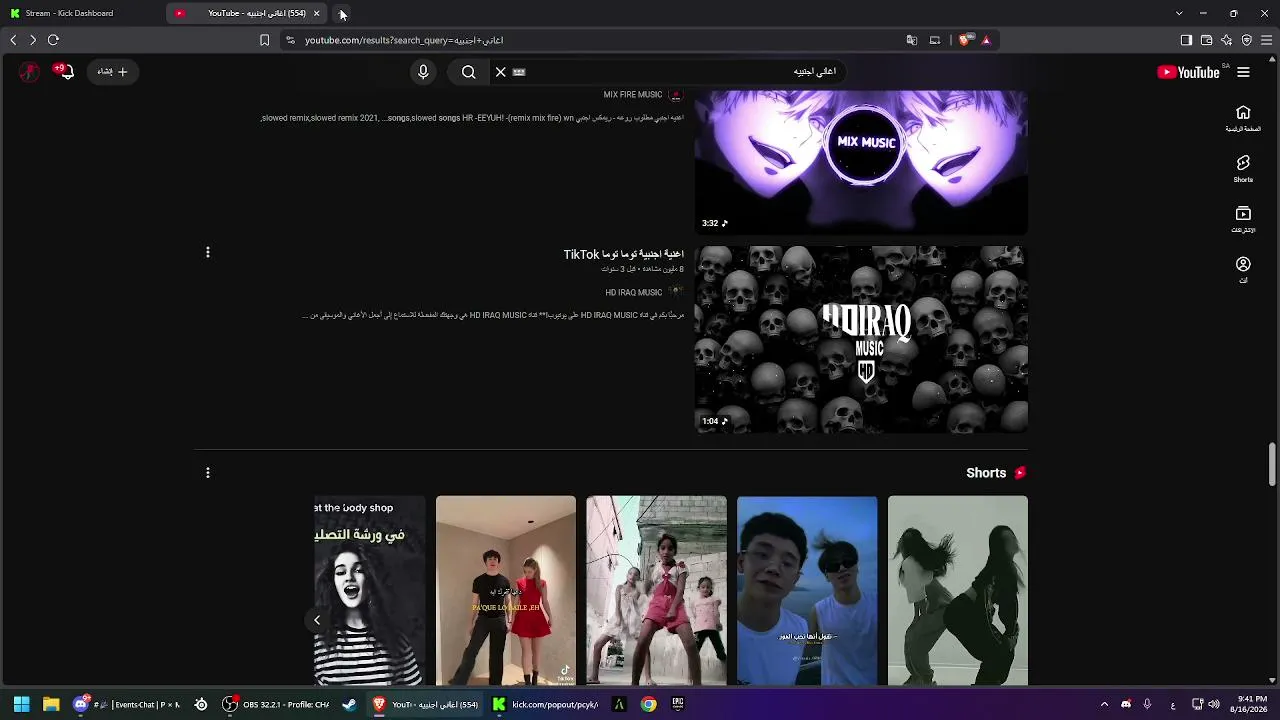Click the Shorts section heading
The image size is (1280, 720).
pyautogui.click(x=986, y=473)
